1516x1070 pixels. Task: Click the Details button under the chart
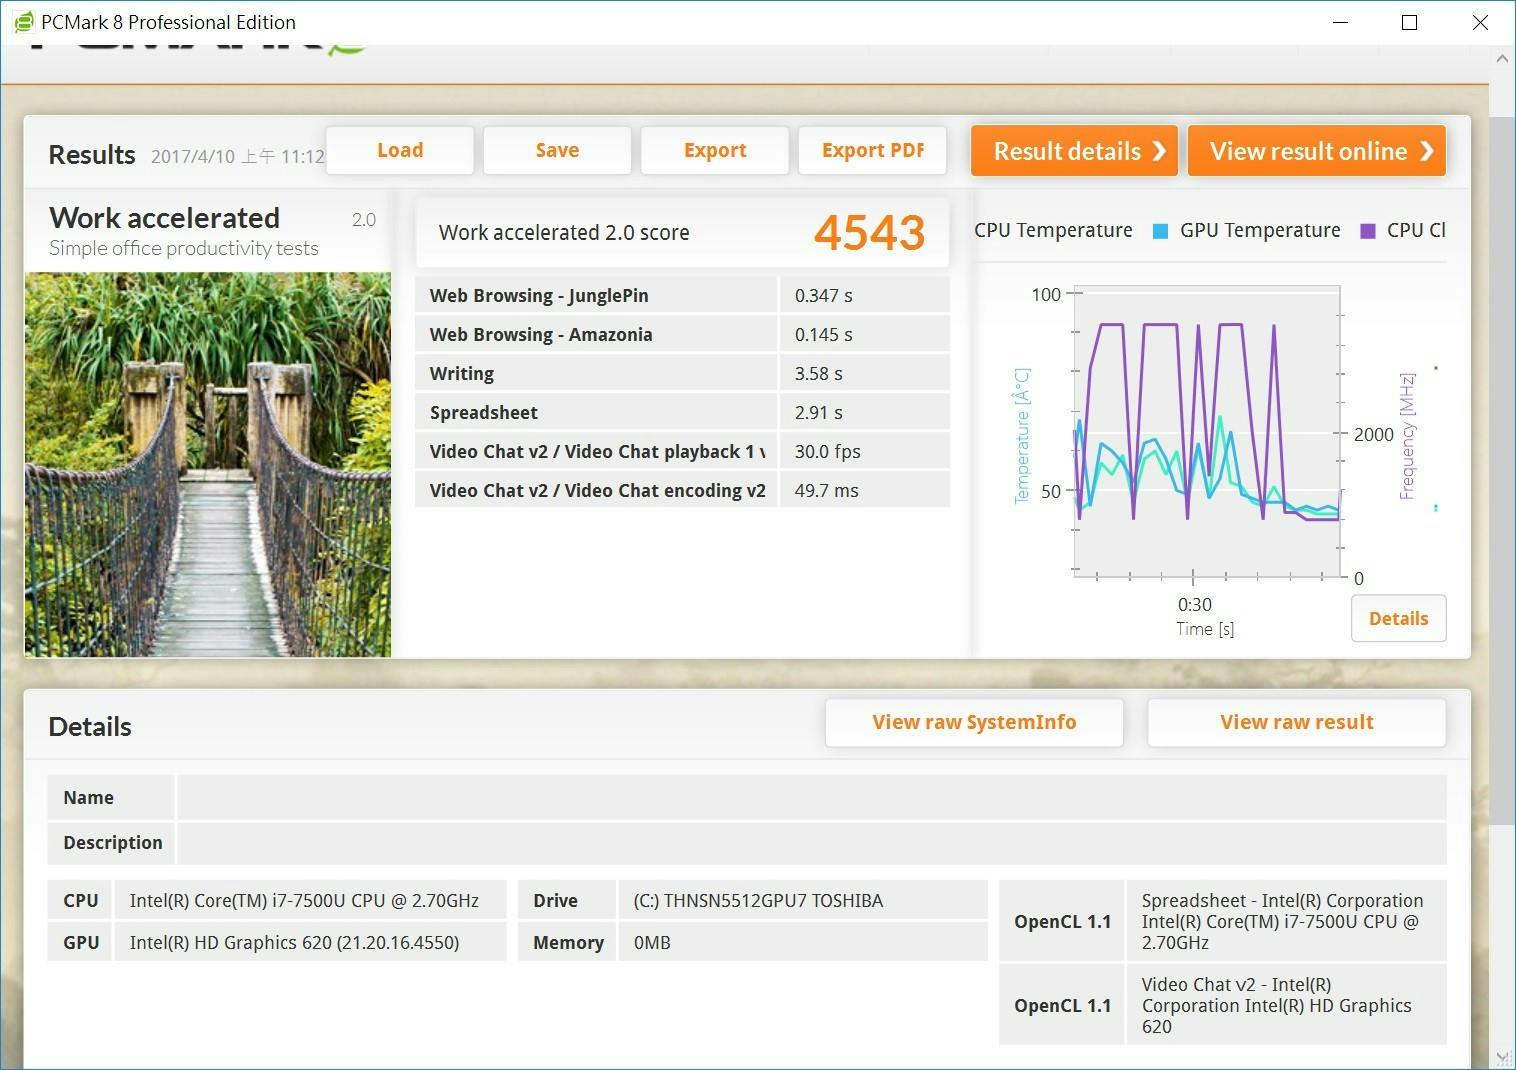point(1398,618)
